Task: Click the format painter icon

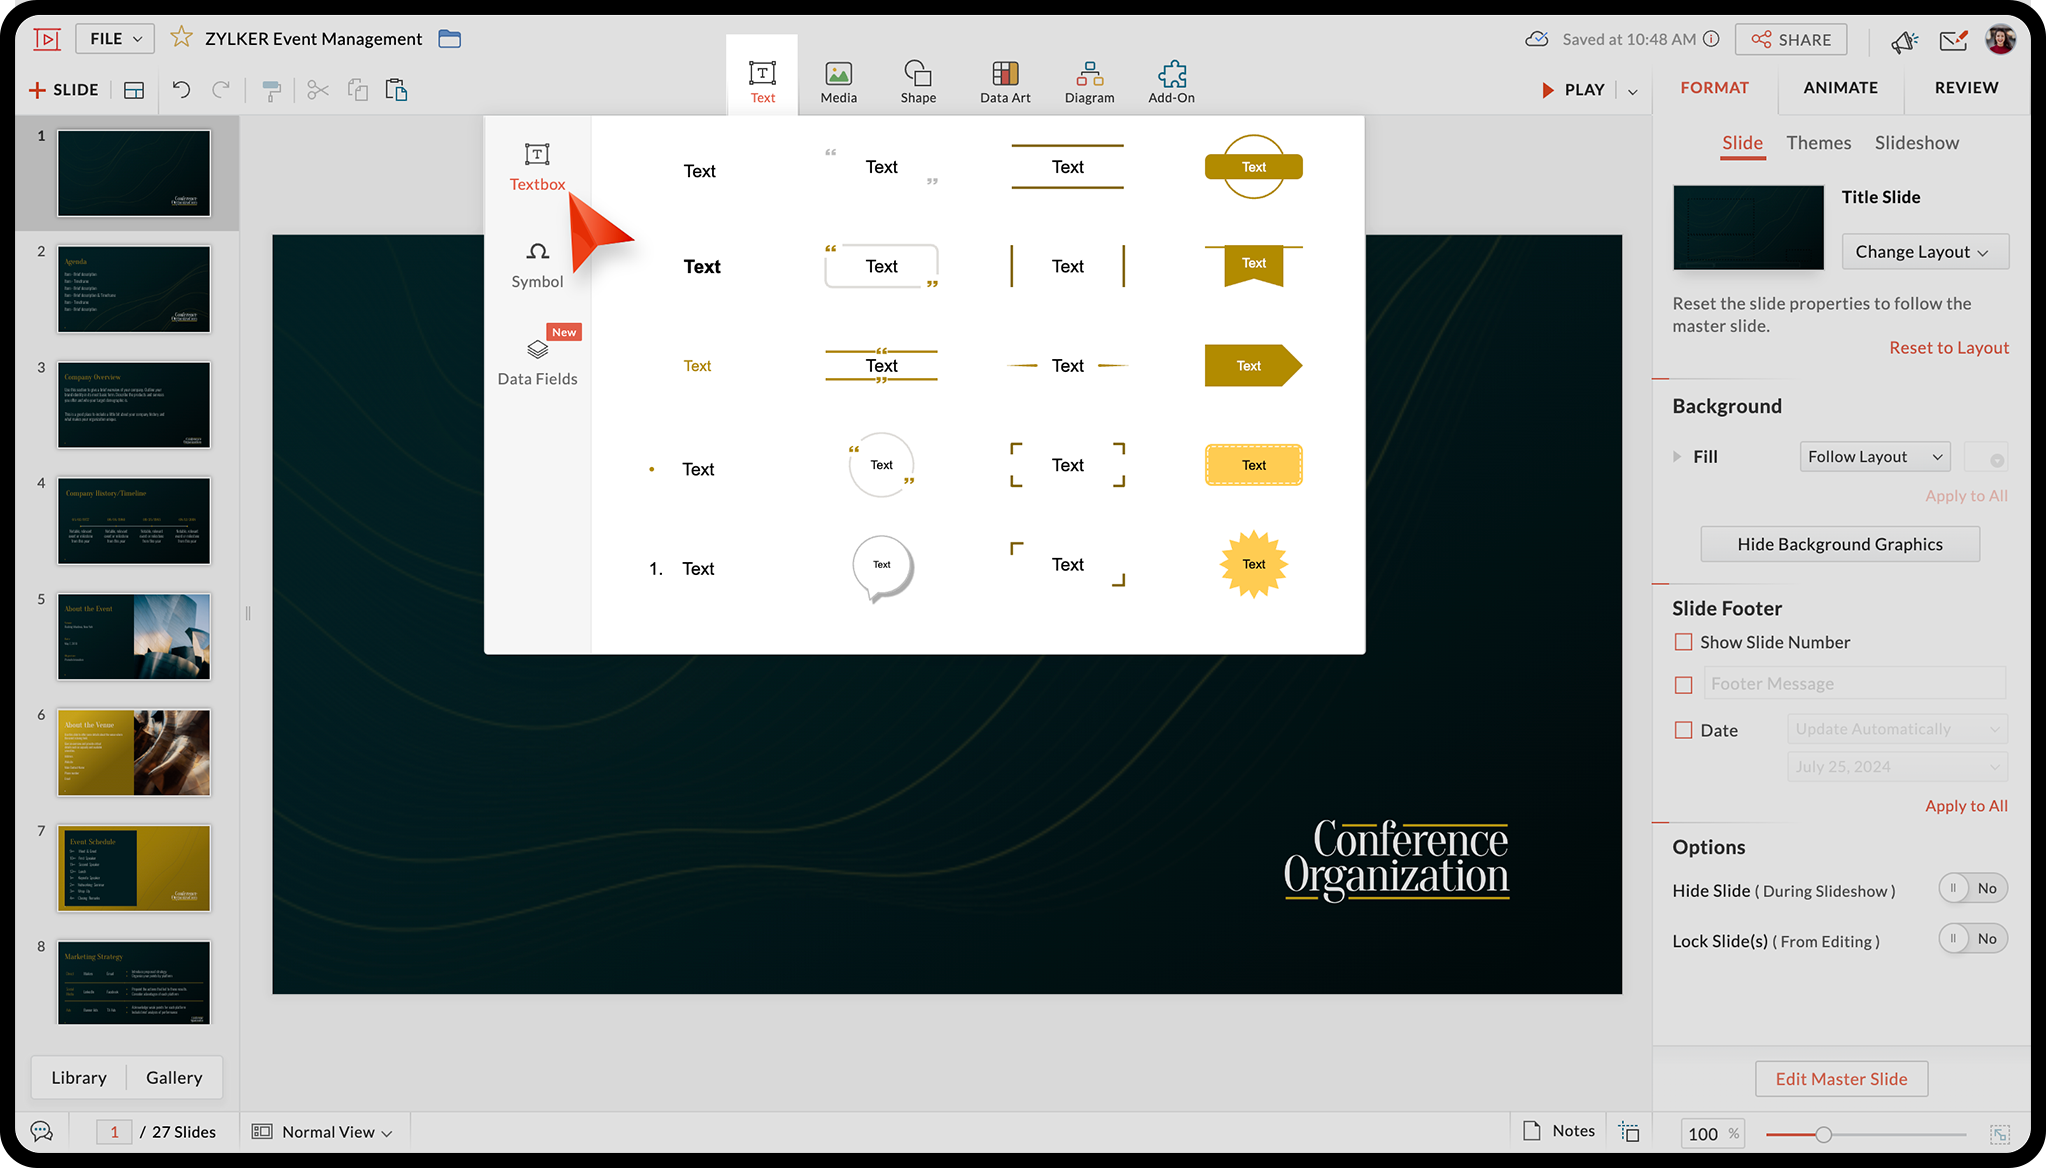Action: (x=270, y=90)
